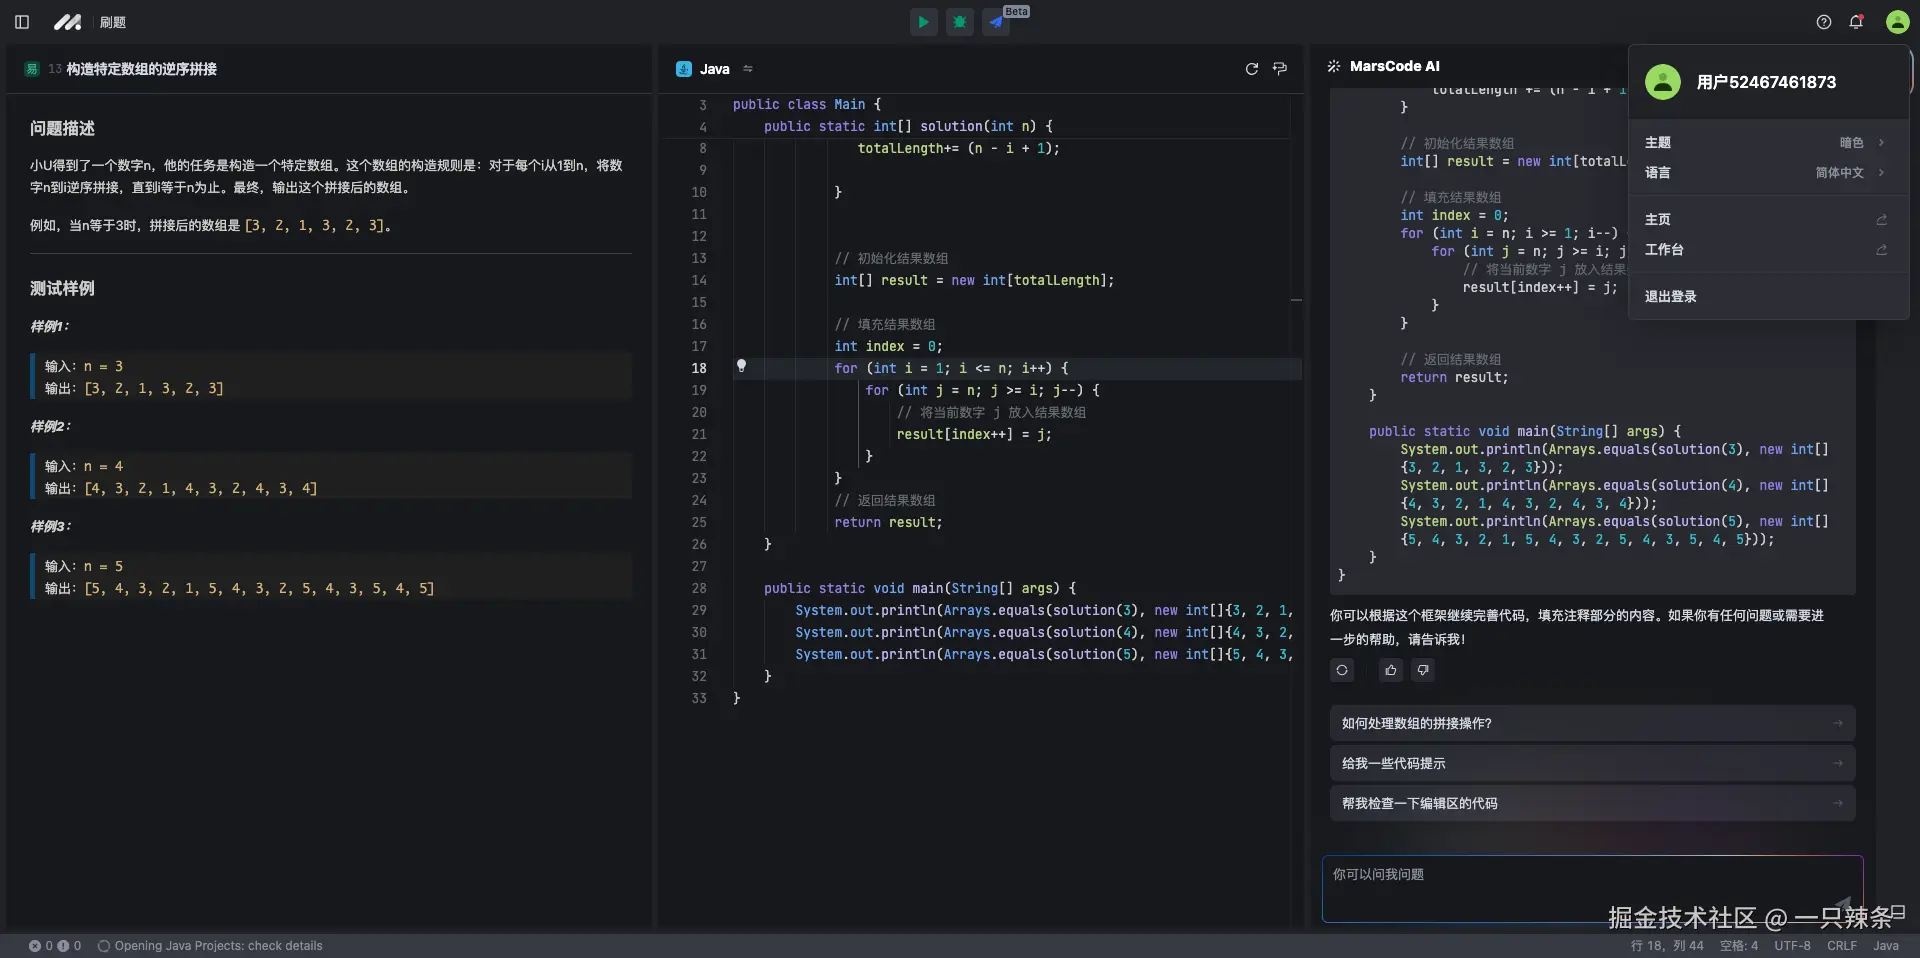
Task: Click the code format icon in editor header
Action: tap(1280, 69)
